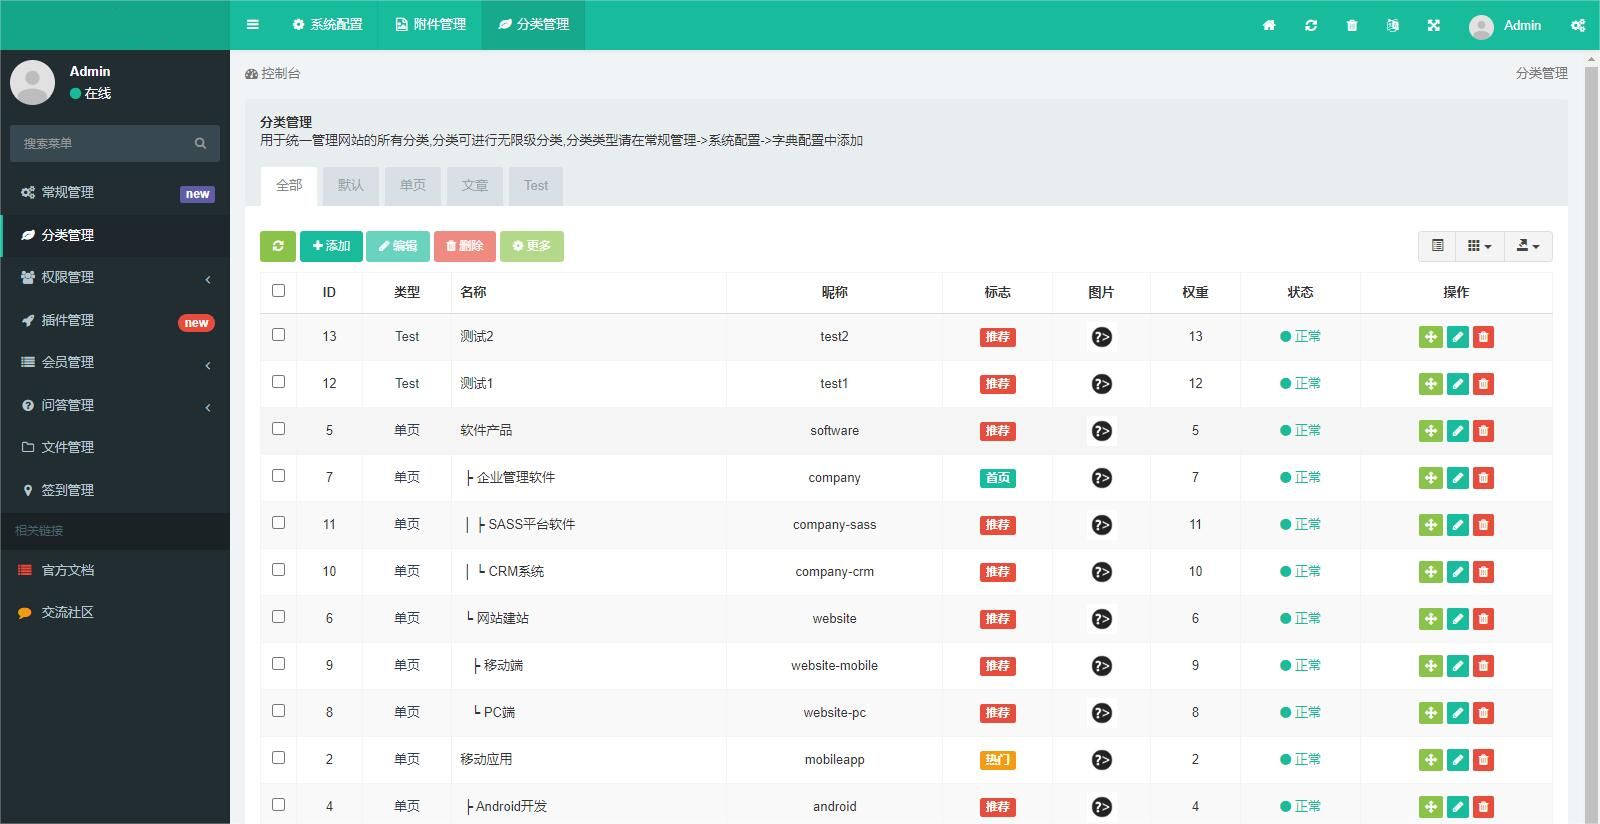Image resolution: width=1600 pixels, height=824 pixels.
Task: Open 交流社区 link in sidebar
Action: click(x=115, y=612)
